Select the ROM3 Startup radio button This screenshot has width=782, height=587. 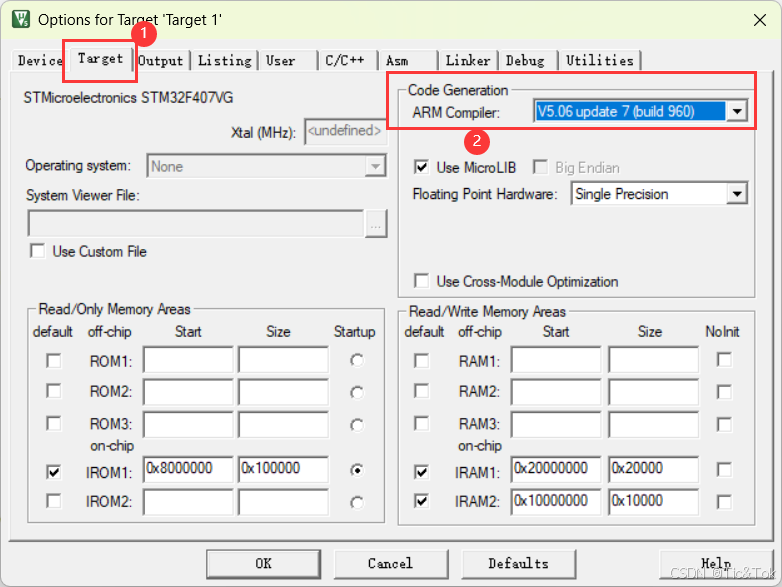[357, 425]
